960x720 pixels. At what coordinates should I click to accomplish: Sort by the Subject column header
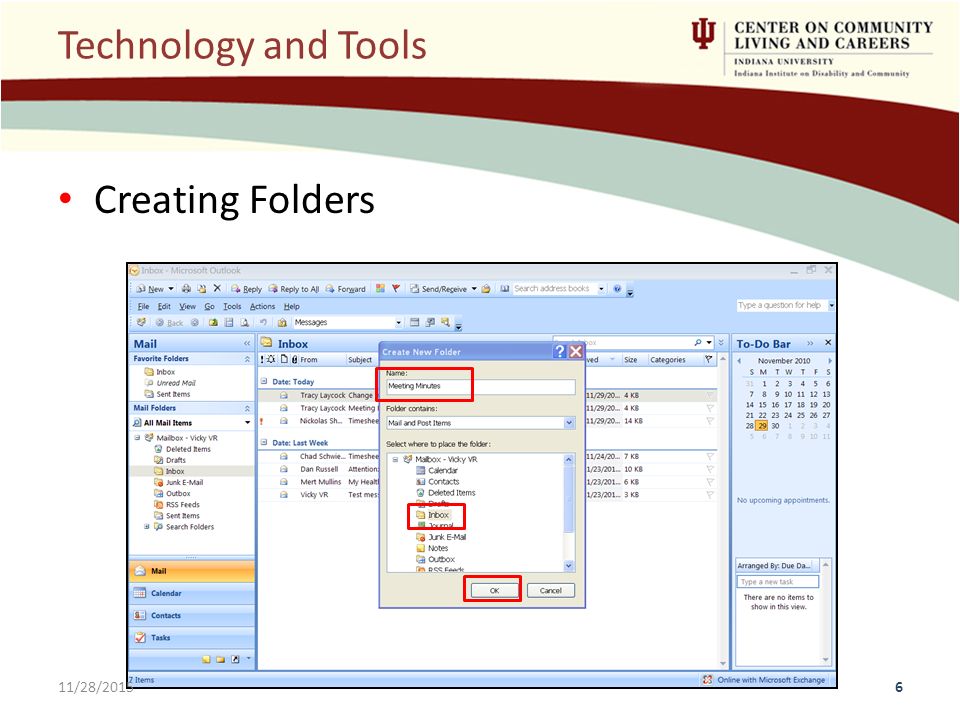pyautogui.click(x=361, y=359)
